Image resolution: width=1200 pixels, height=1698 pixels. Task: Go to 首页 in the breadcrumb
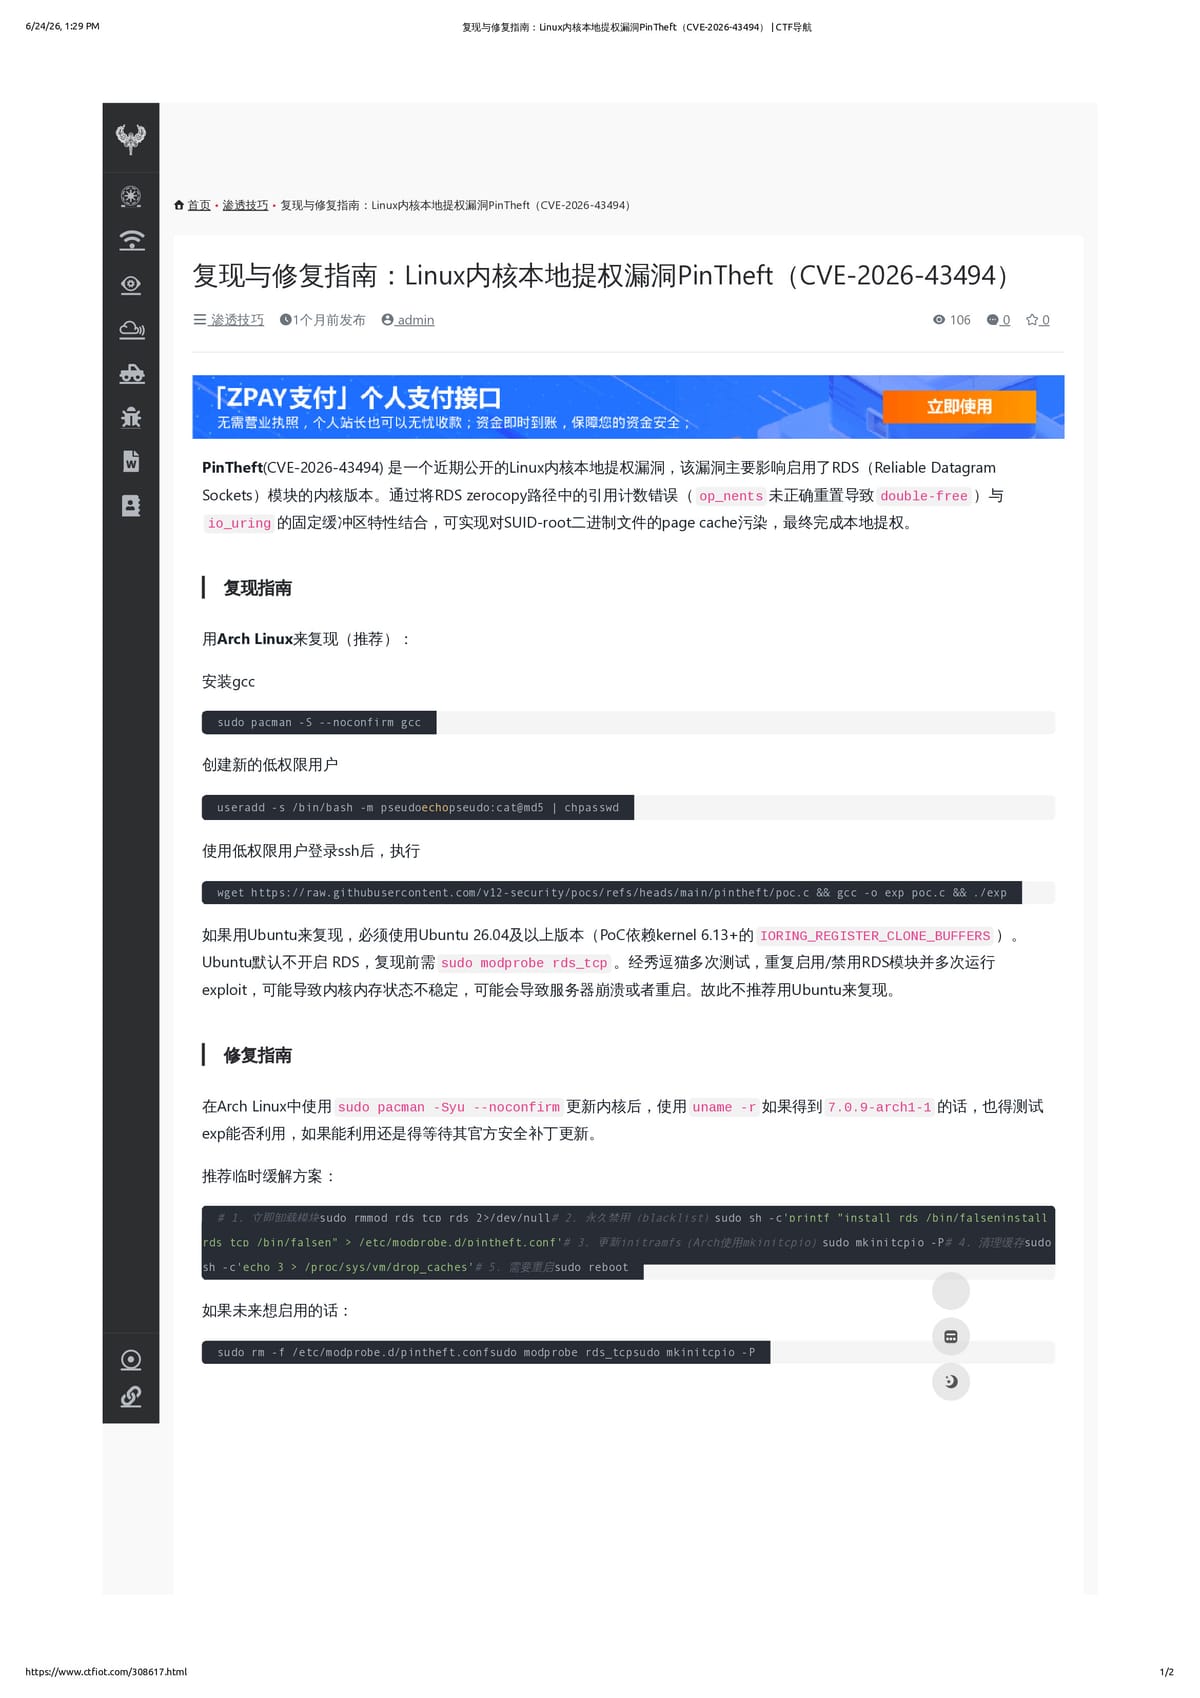tap(199, 205)
